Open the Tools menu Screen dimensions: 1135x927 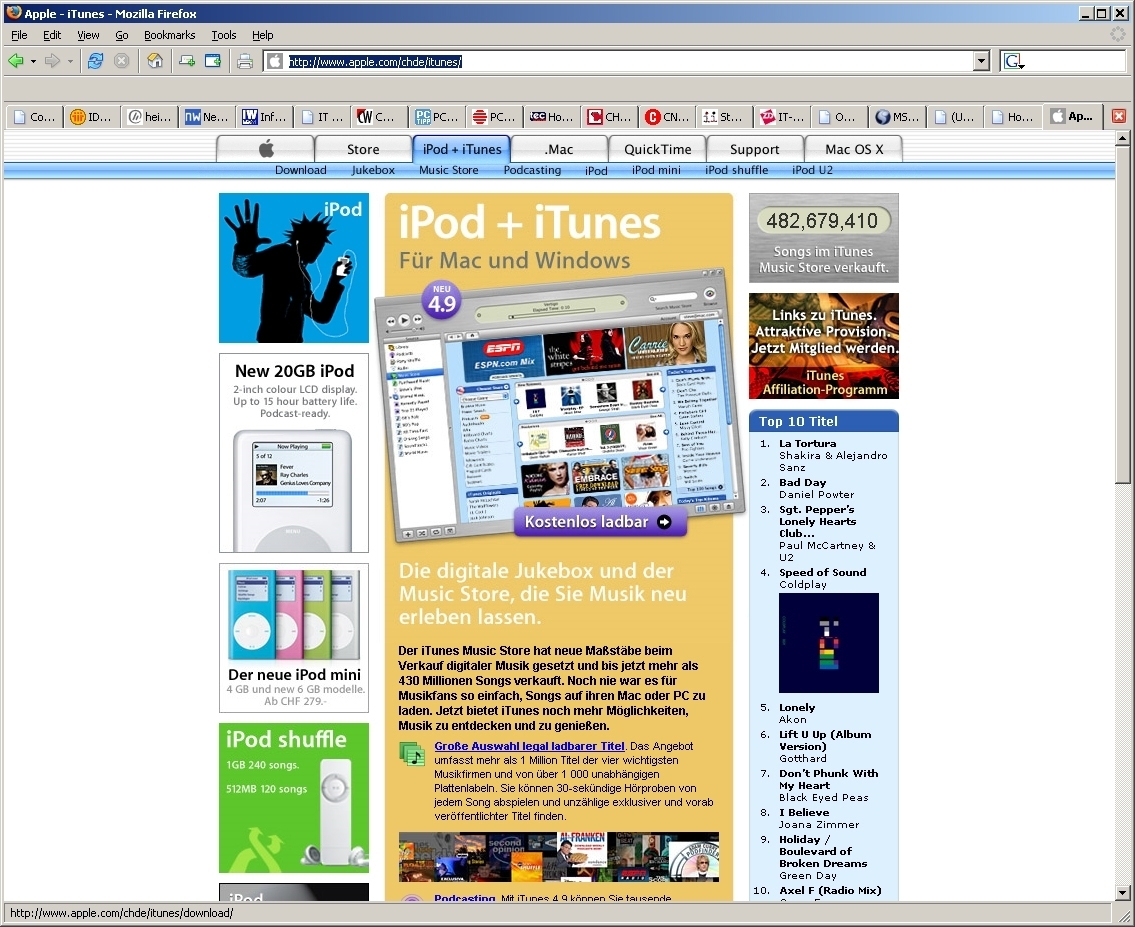coord(224,35)
